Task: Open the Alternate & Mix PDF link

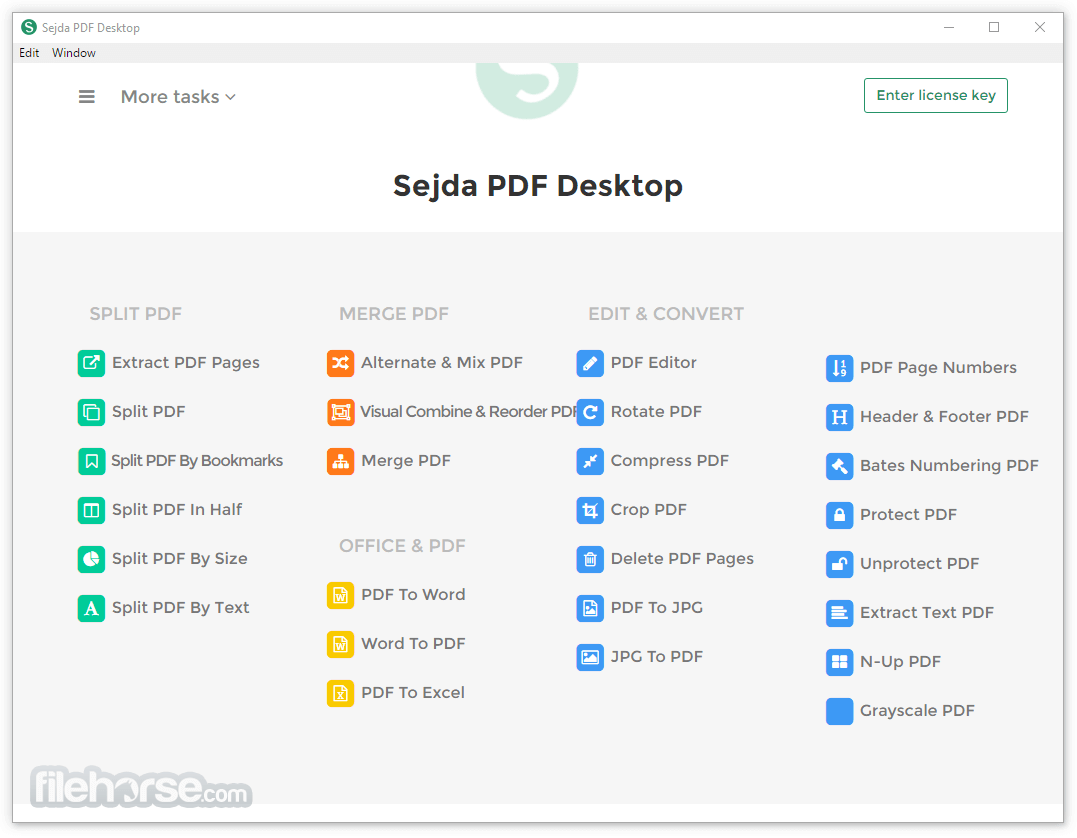Action: 442,363
